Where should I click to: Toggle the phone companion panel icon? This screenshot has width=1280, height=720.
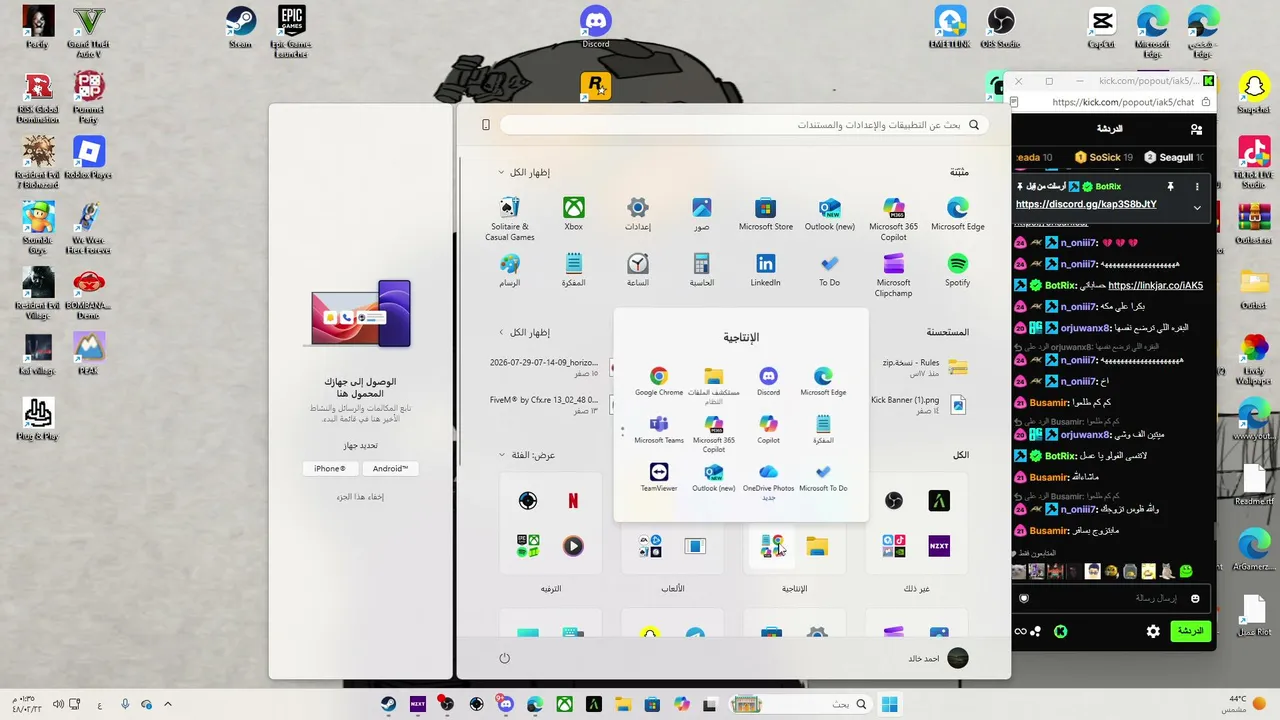click(x=486, y=125)
